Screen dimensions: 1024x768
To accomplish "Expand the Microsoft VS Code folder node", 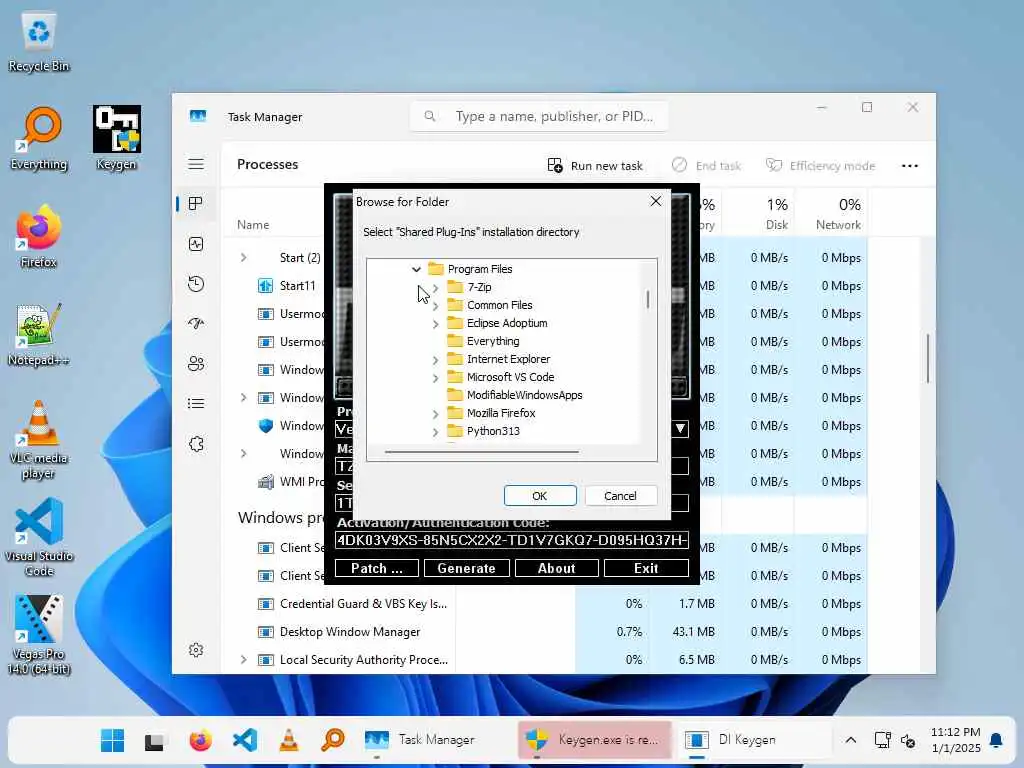I will pos(436,377).
